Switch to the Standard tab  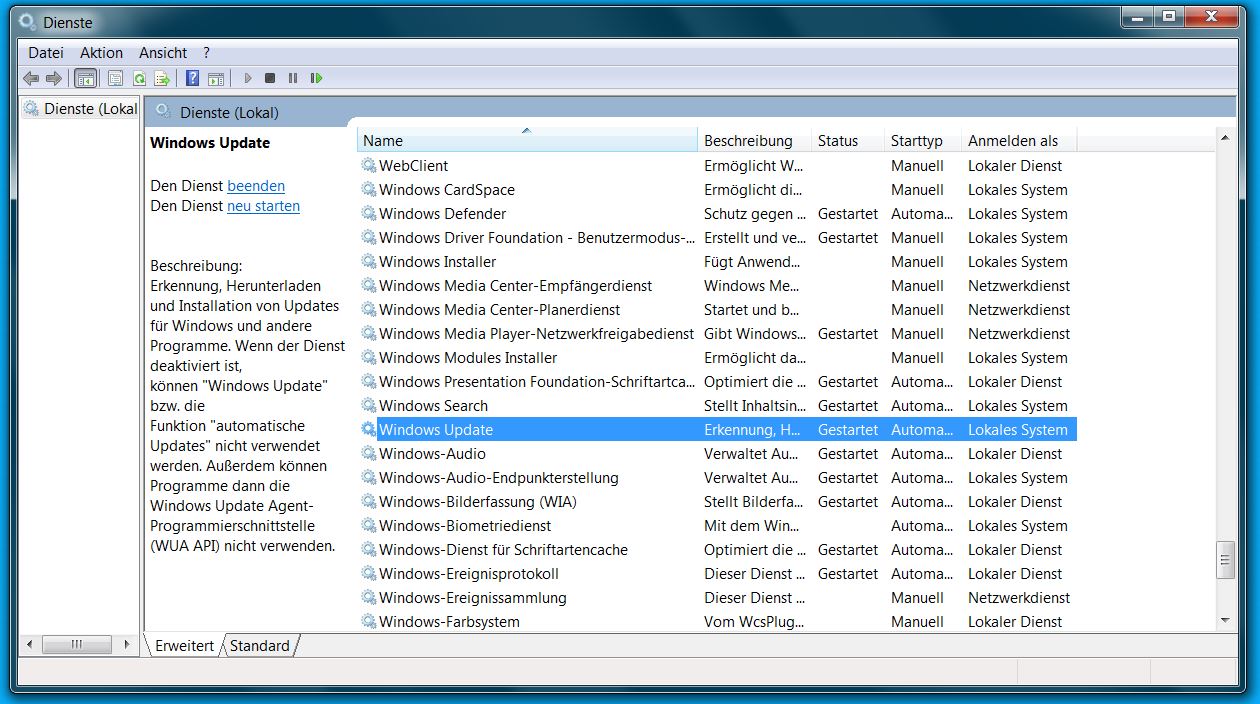260,646
